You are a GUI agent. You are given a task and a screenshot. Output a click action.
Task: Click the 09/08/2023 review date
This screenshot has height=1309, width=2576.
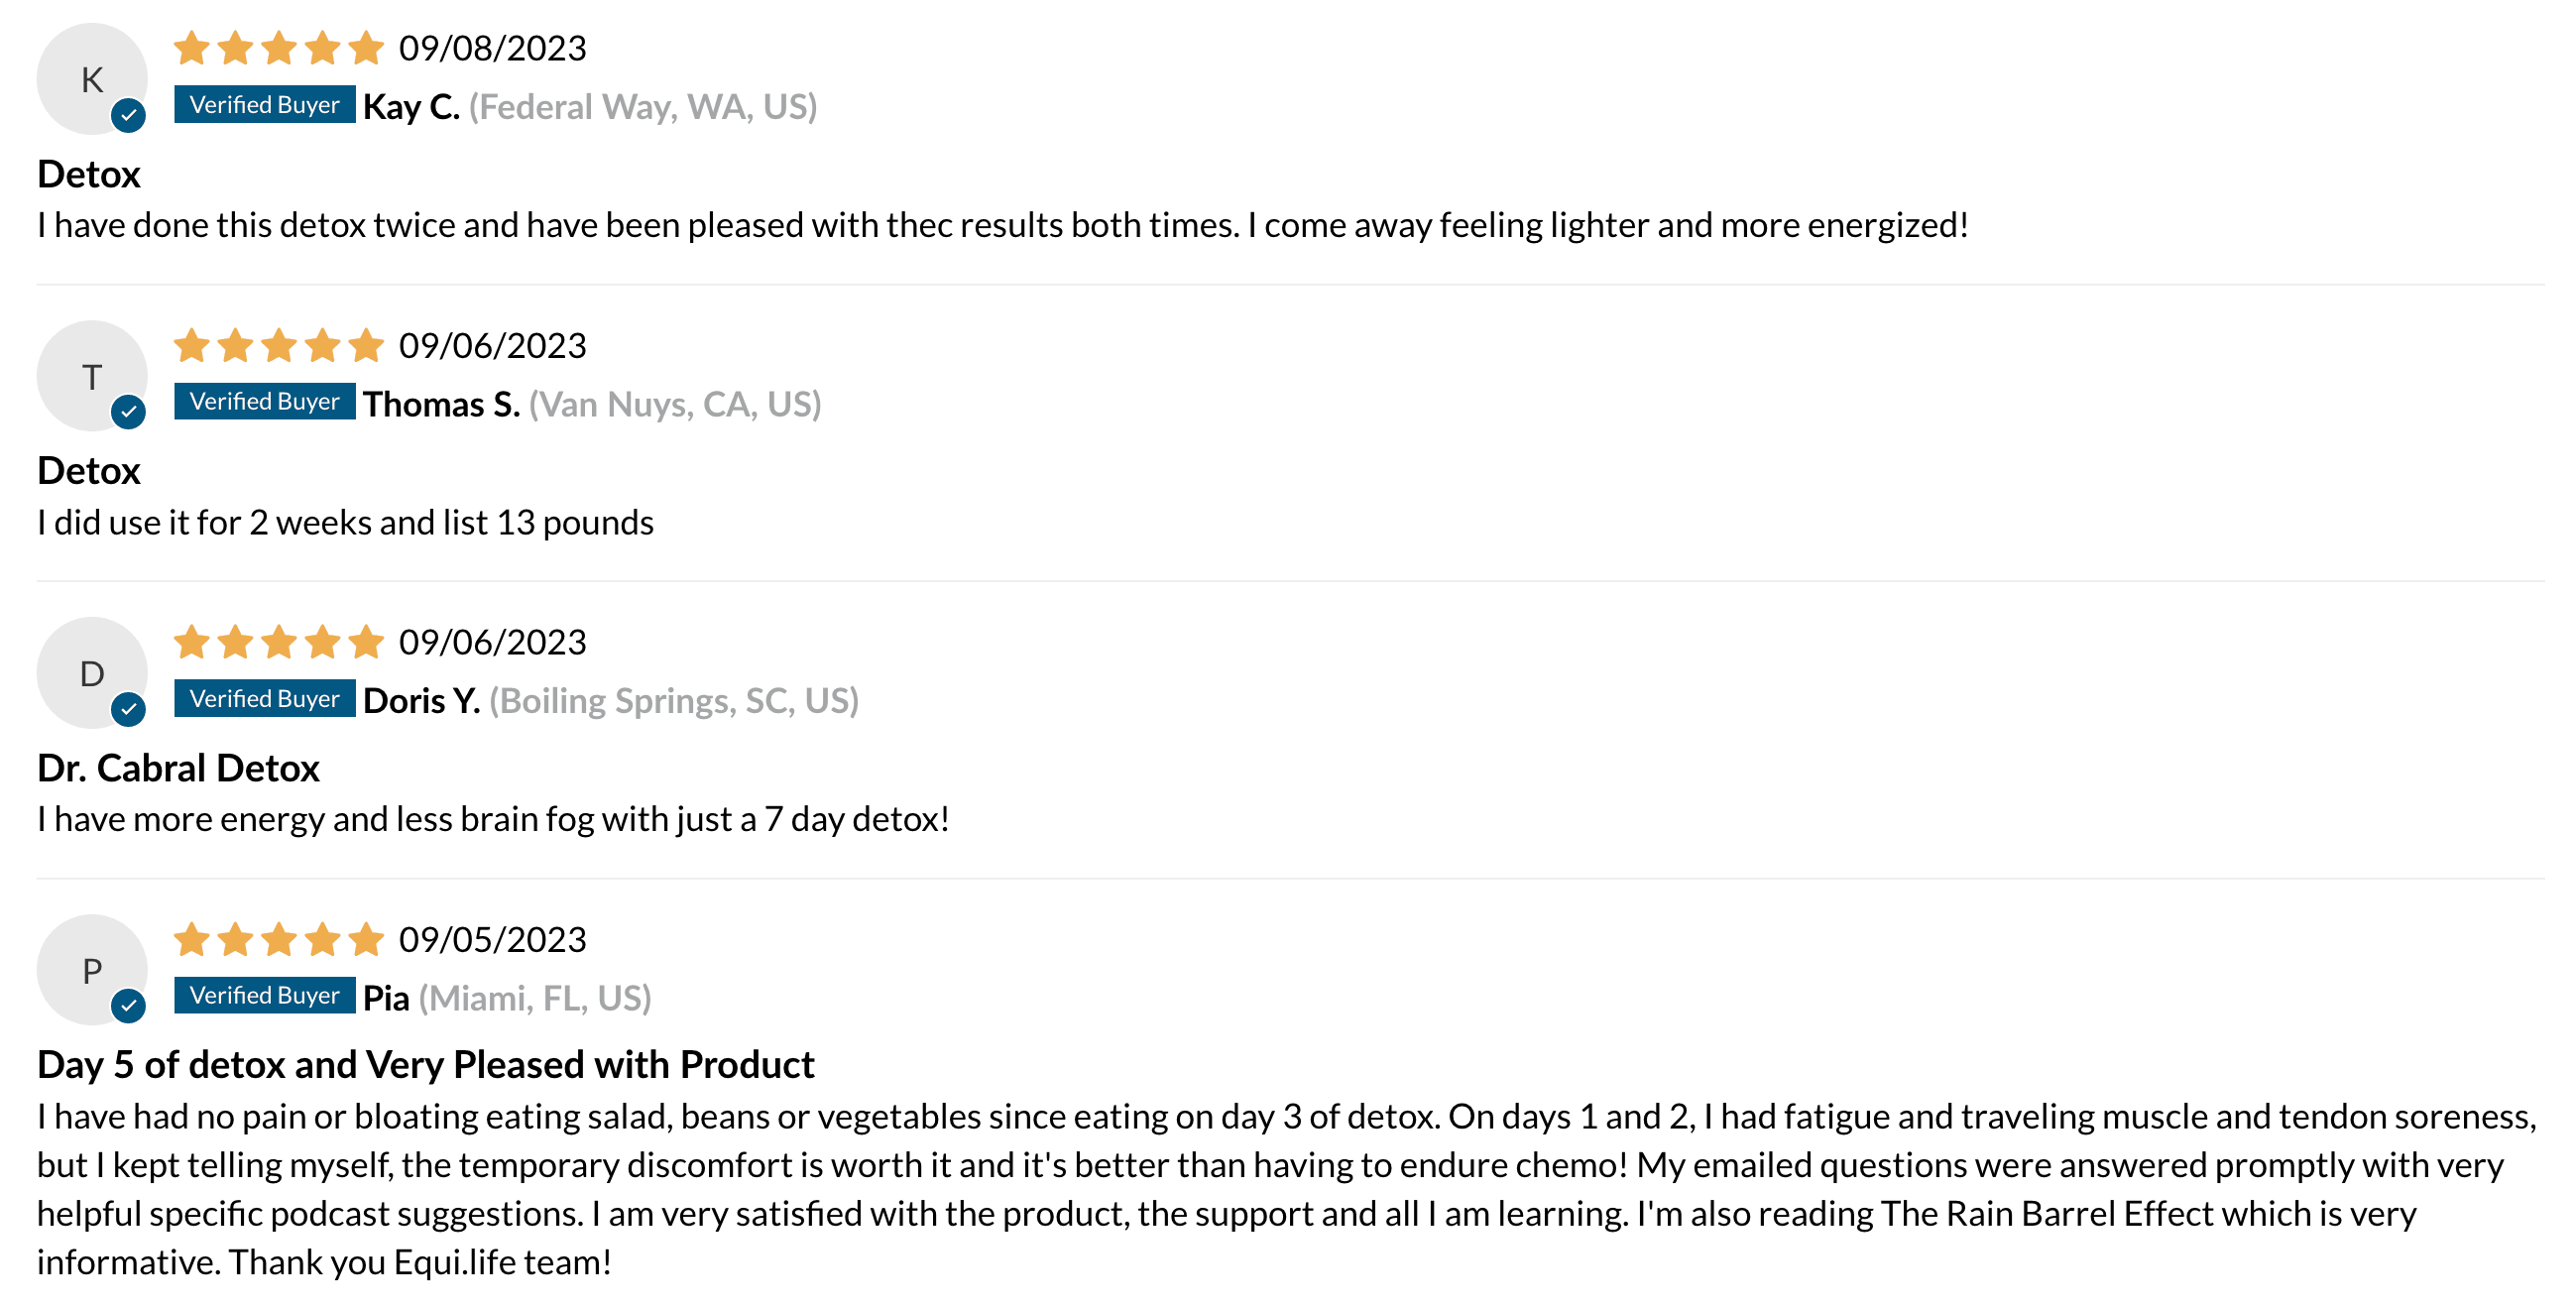click(x=493, y=48)
